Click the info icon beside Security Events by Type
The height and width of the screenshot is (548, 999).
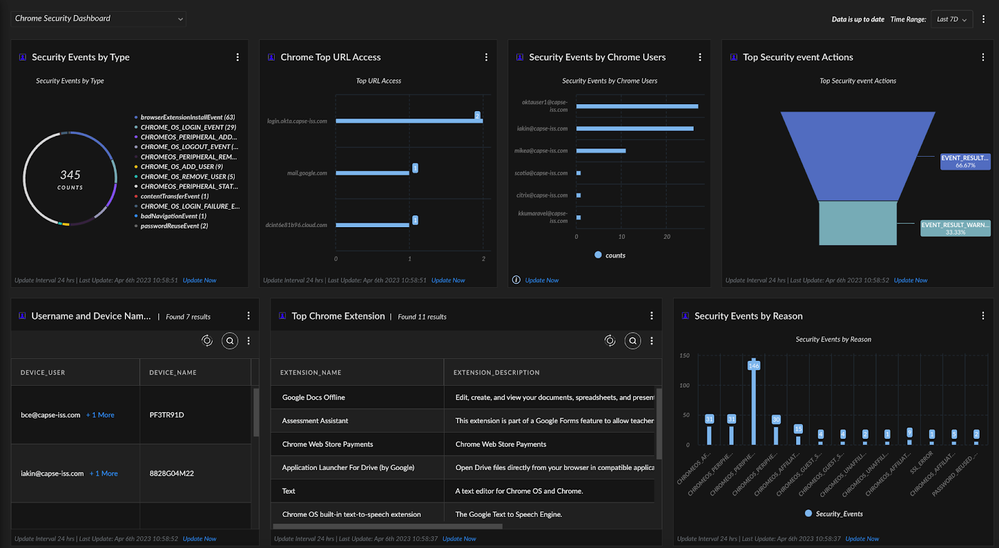tap(22, 57)
